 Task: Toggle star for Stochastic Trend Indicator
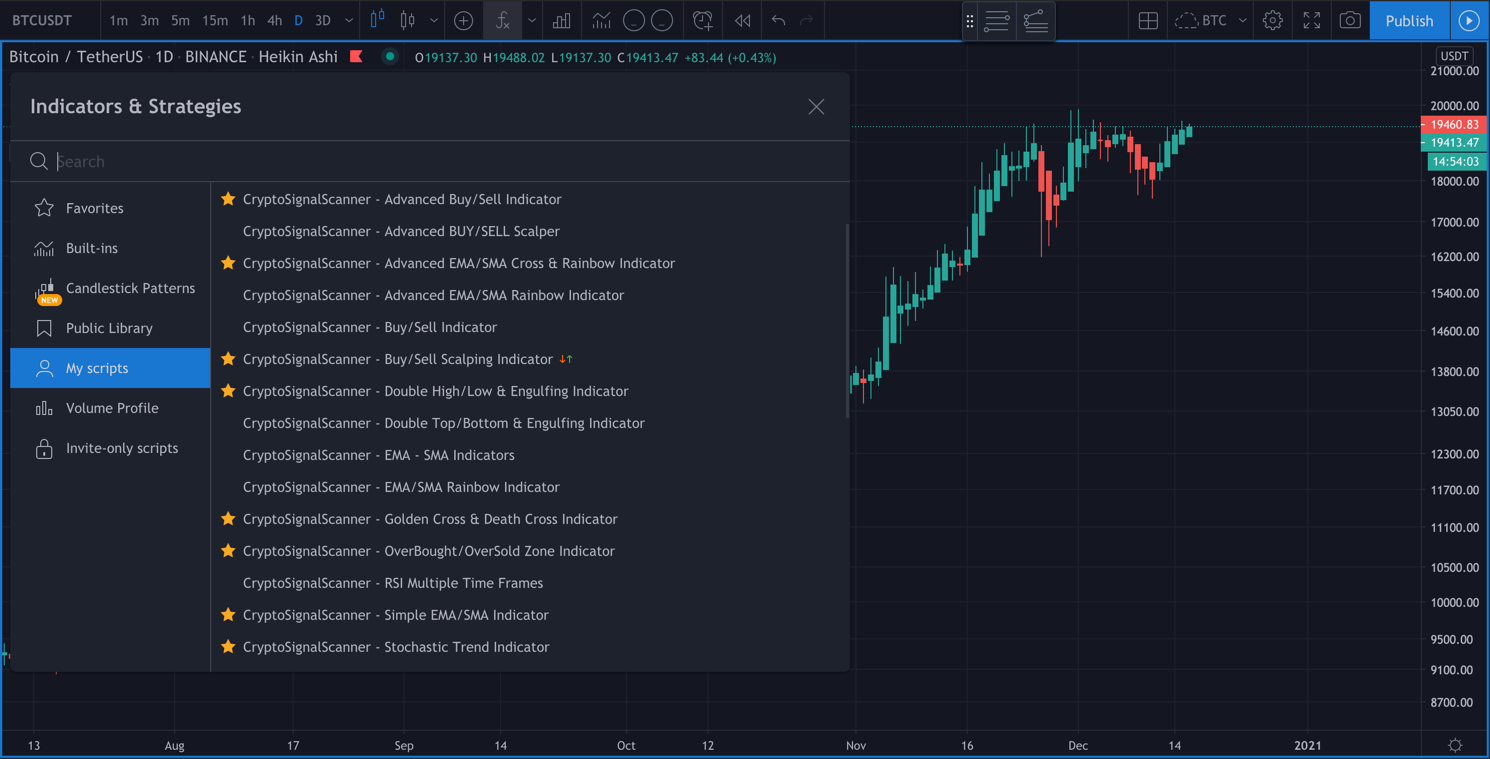[228, 647]
